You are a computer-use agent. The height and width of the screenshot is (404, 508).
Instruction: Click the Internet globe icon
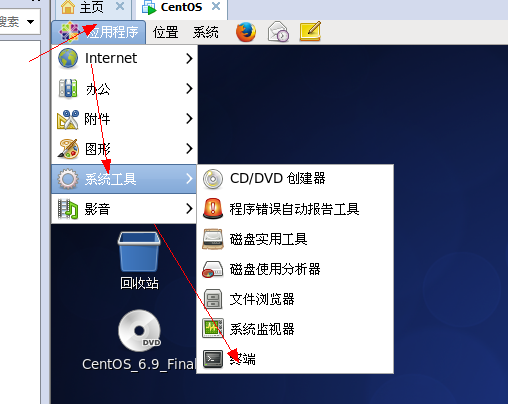tap(68, 58)
